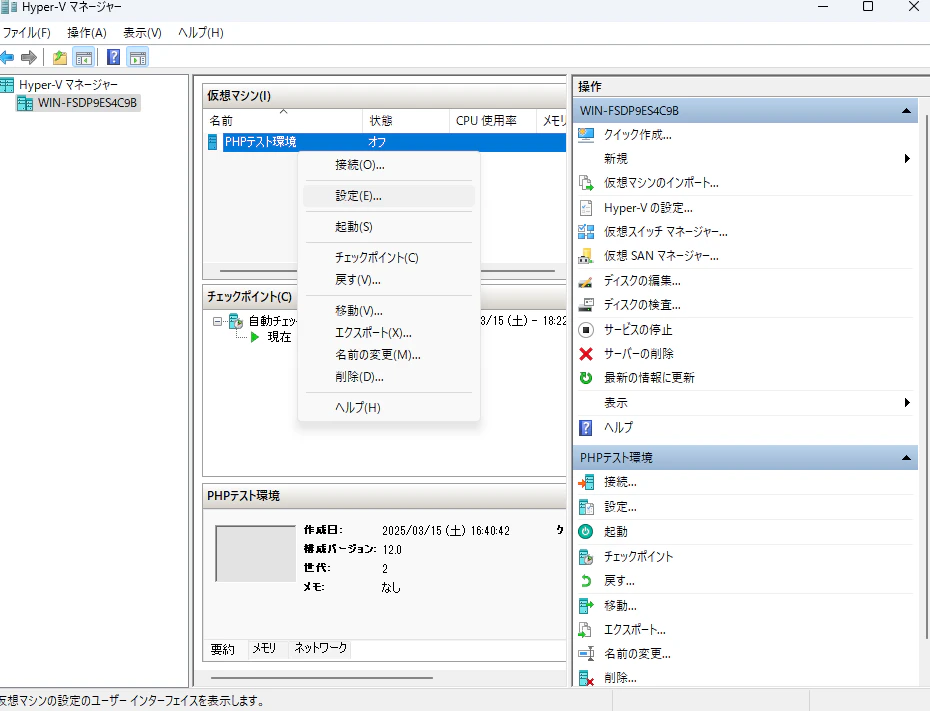Screen dimensions: 930x711
Task: Toggle the console tree toolbar icon
Action: point(84,58)
